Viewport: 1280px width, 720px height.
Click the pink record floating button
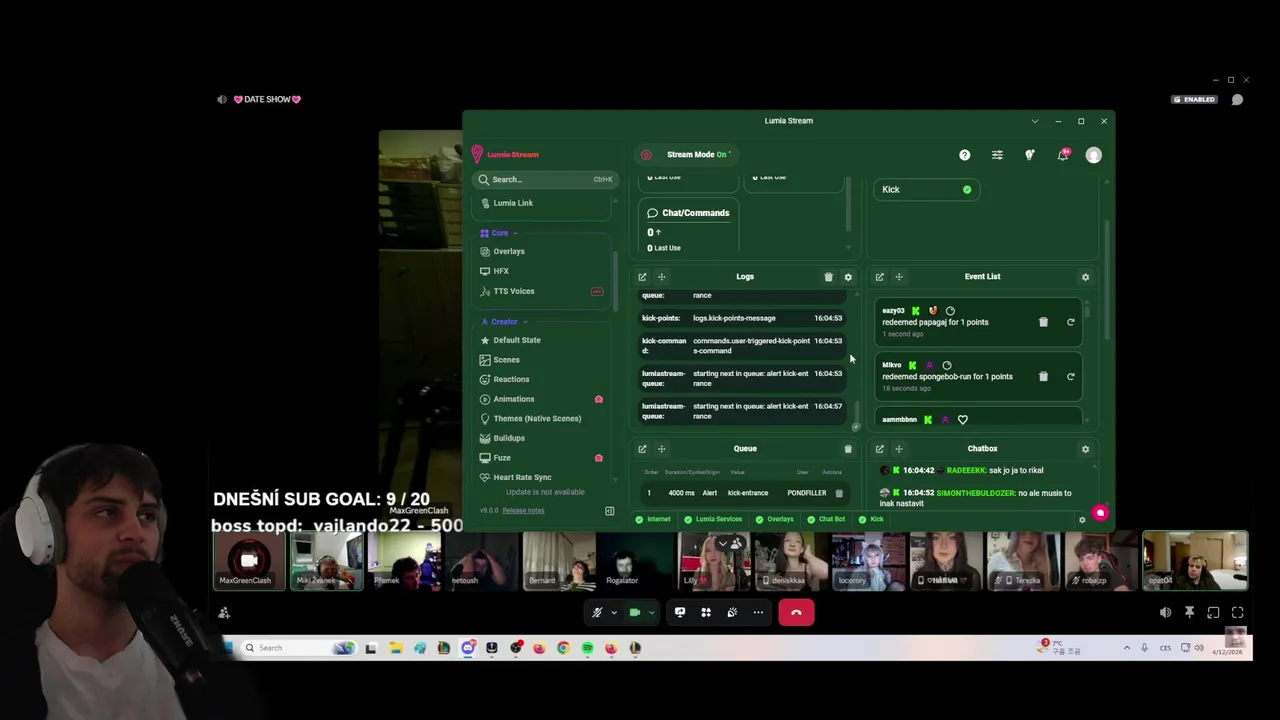pyautogui.click(x=1100, y=513)
